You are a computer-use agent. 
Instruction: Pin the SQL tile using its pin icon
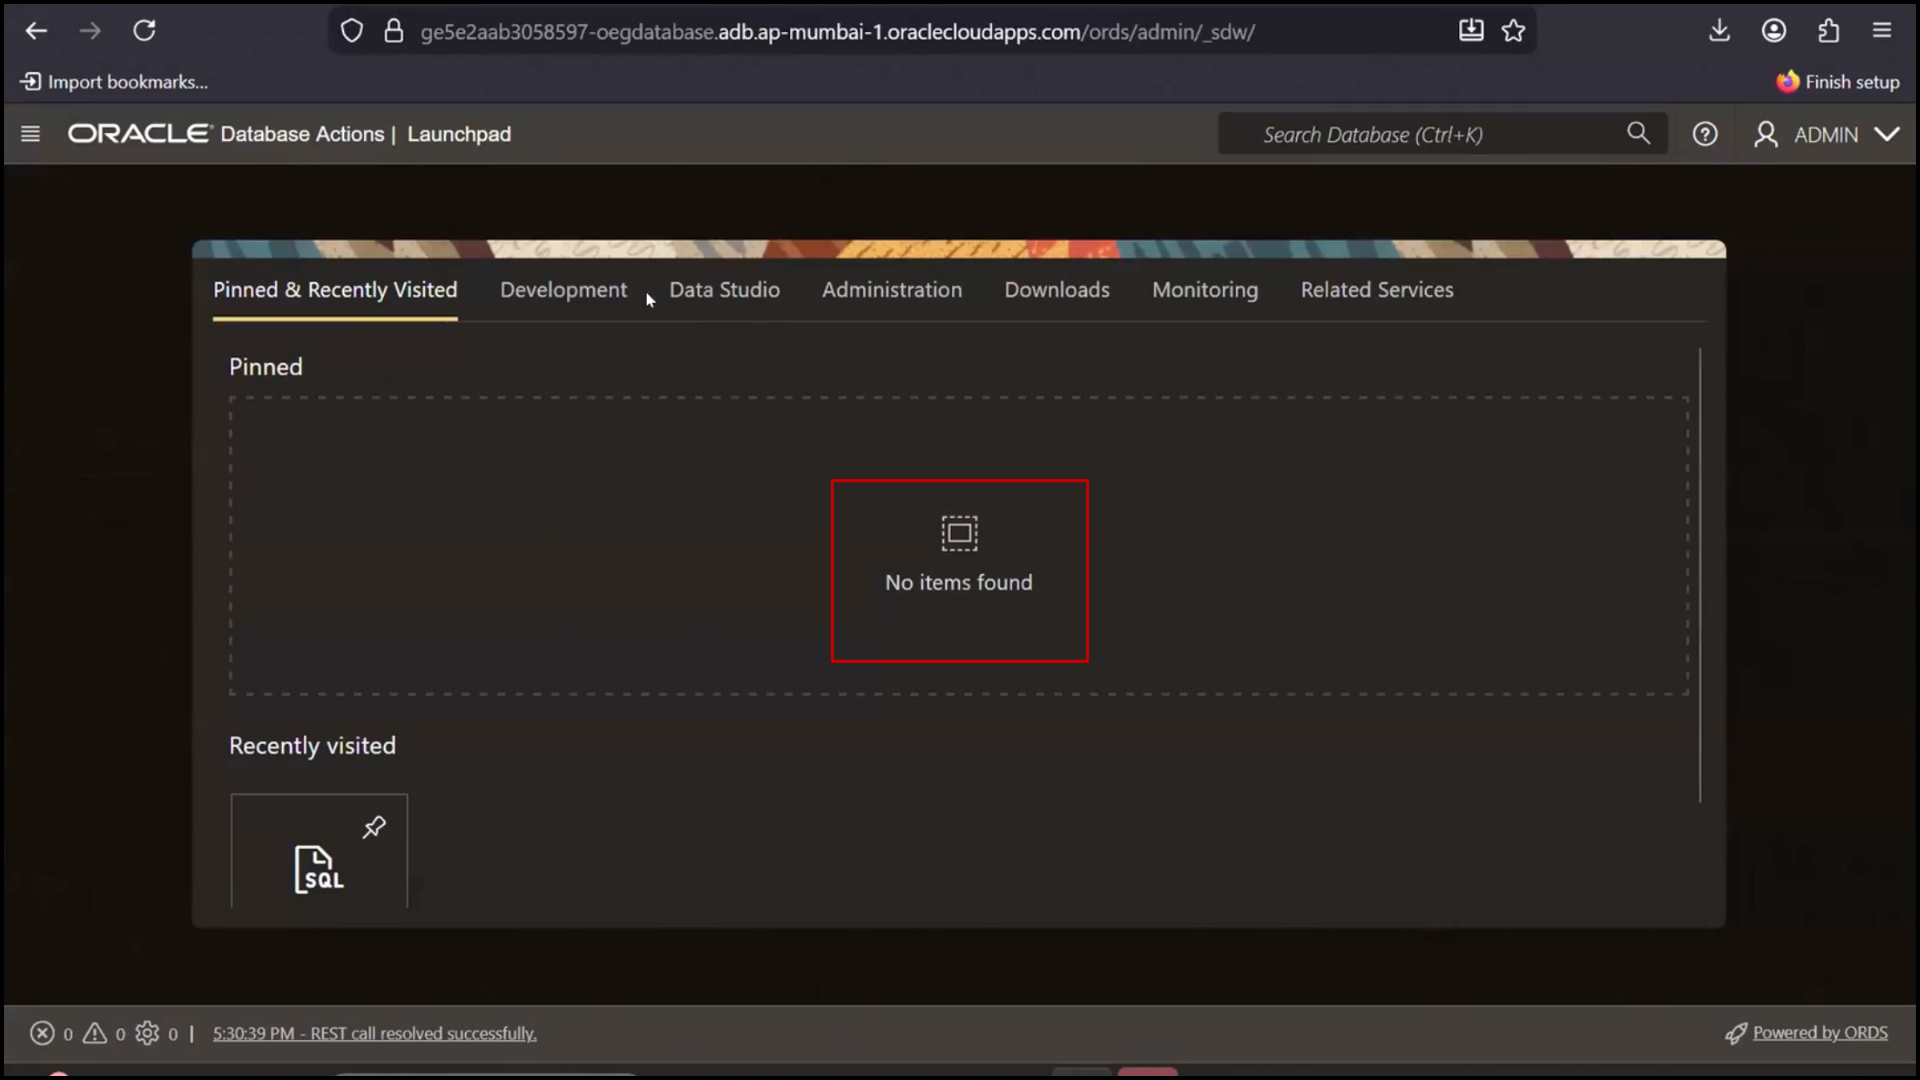pos(374,826)
